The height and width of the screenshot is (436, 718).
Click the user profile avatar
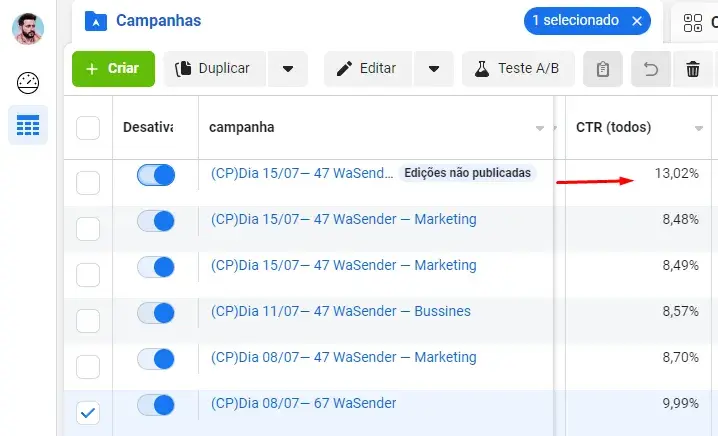point(28,28)
